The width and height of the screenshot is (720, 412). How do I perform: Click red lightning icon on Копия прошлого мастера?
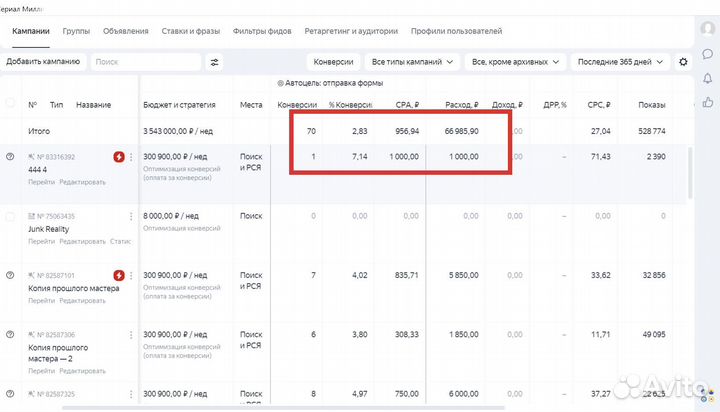[x=119, y=276]
